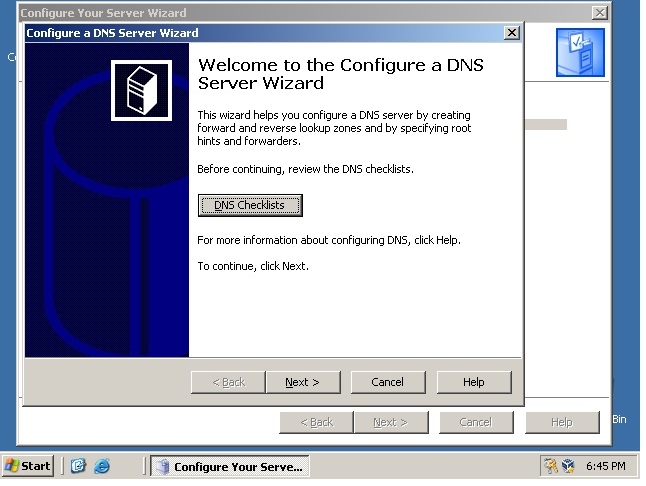The height and width of the screenshot is (486, 646).
Task: Open Help in the DNS Server Wizard
Action: [474, 382]
